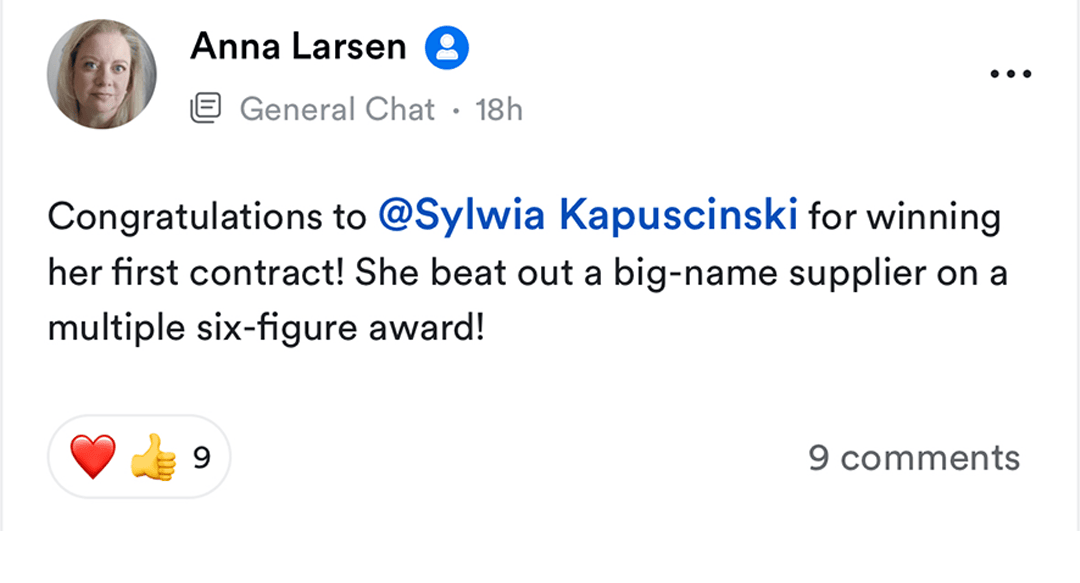This screenshot has height=583, width=1080.
Task: Open the three-dot post options menu
Action: [x=1009, y=74]
